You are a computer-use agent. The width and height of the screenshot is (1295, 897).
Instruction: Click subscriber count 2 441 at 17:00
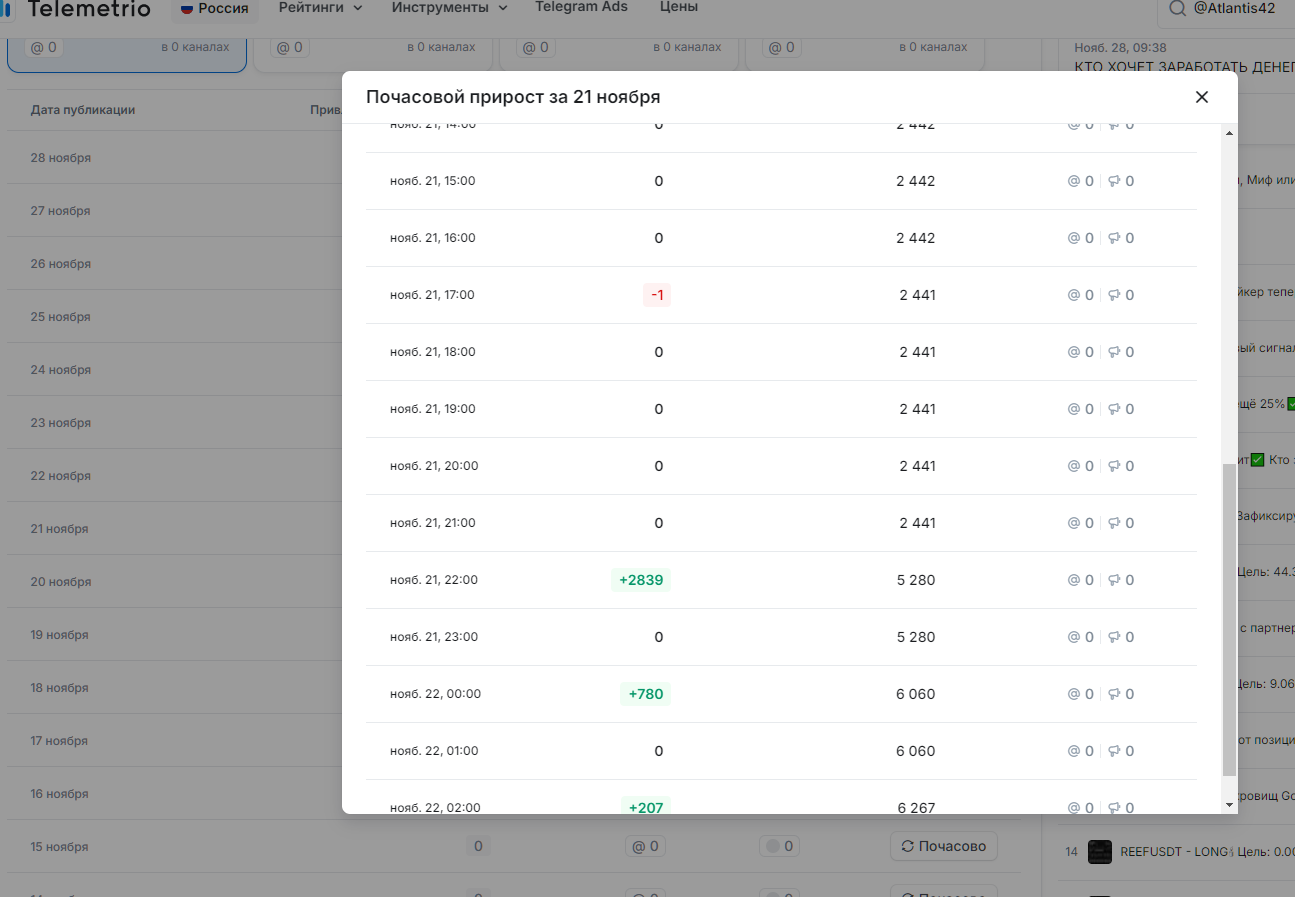pos(917,295)
